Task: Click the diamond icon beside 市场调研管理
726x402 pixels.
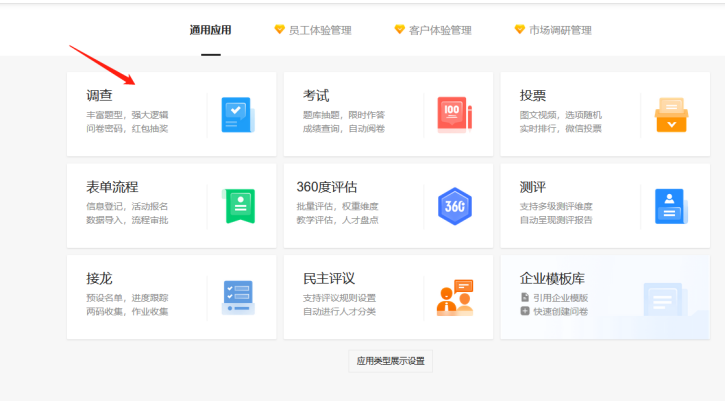Action: tap(519, 30)
